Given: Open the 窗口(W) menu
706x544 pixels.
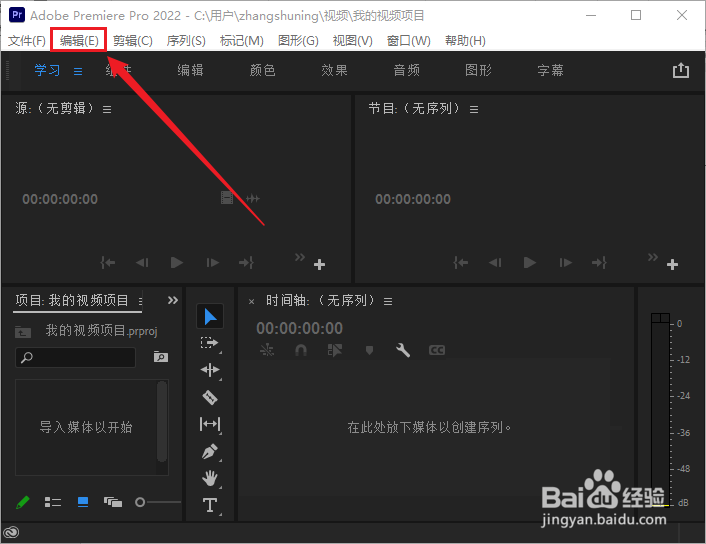Looking at the screenshot, I should click(x=408, y=41).
